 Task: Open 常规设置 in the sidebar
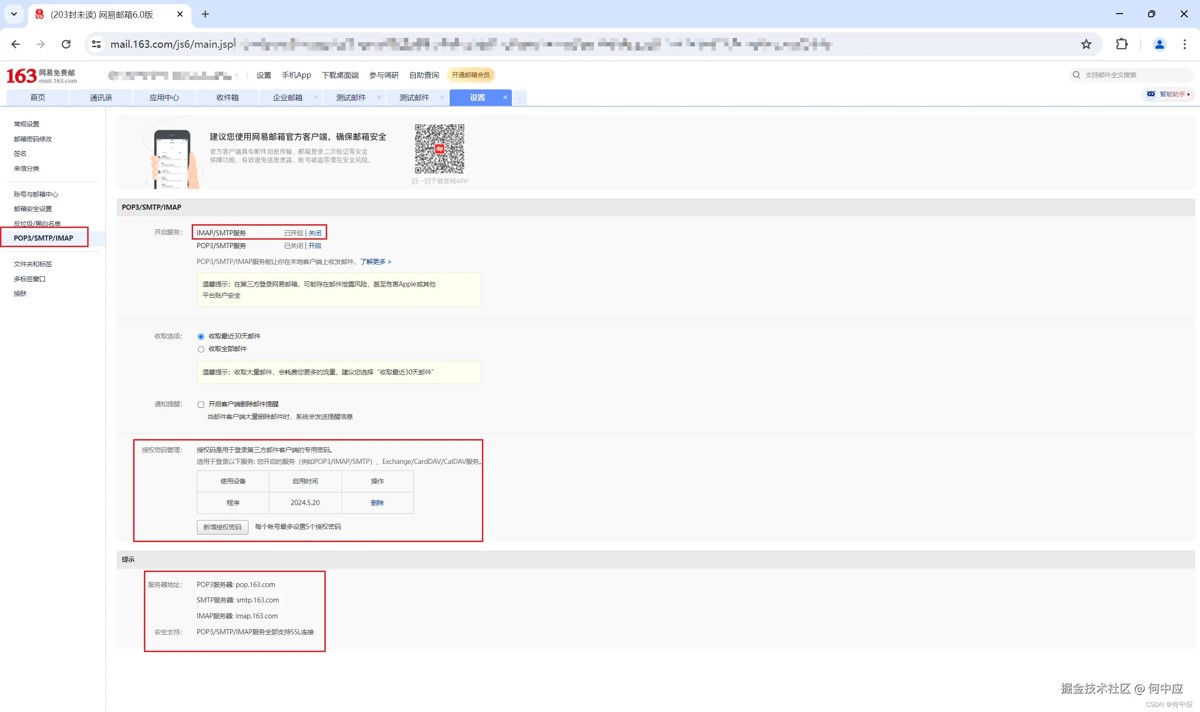27,124
